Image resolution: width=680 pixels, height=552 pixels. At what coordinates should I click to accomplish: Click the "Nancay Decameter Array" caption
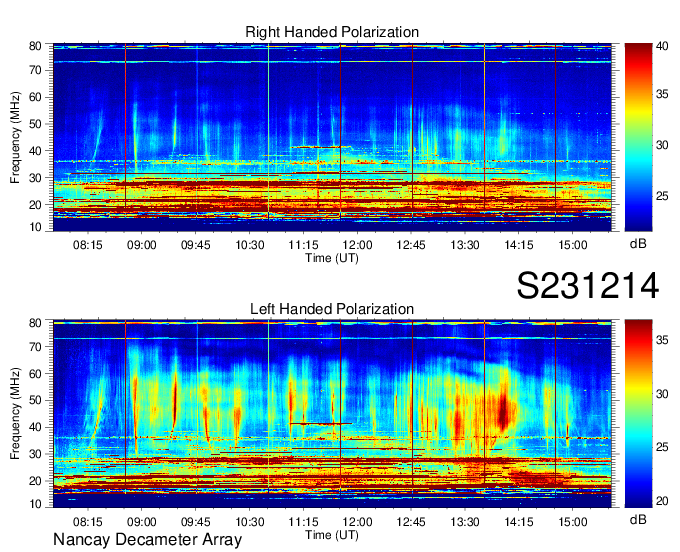(x=147, y=540)
